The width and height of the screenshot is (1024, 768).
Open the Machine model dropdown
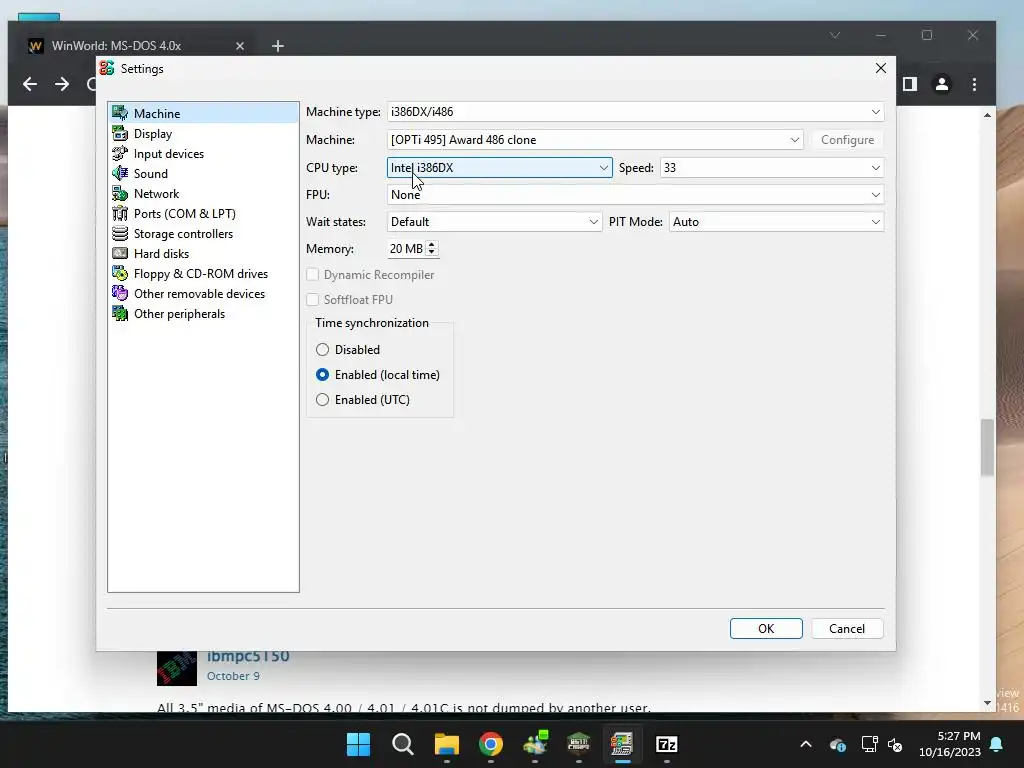point(595,140)
